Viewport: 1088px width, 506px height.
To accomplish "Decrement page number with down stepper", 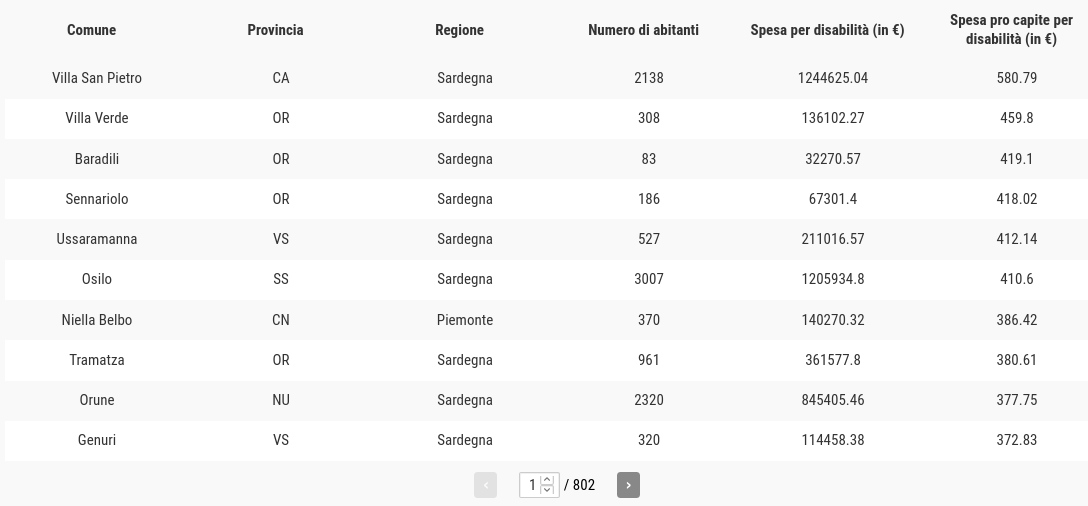I will (547, 490).
